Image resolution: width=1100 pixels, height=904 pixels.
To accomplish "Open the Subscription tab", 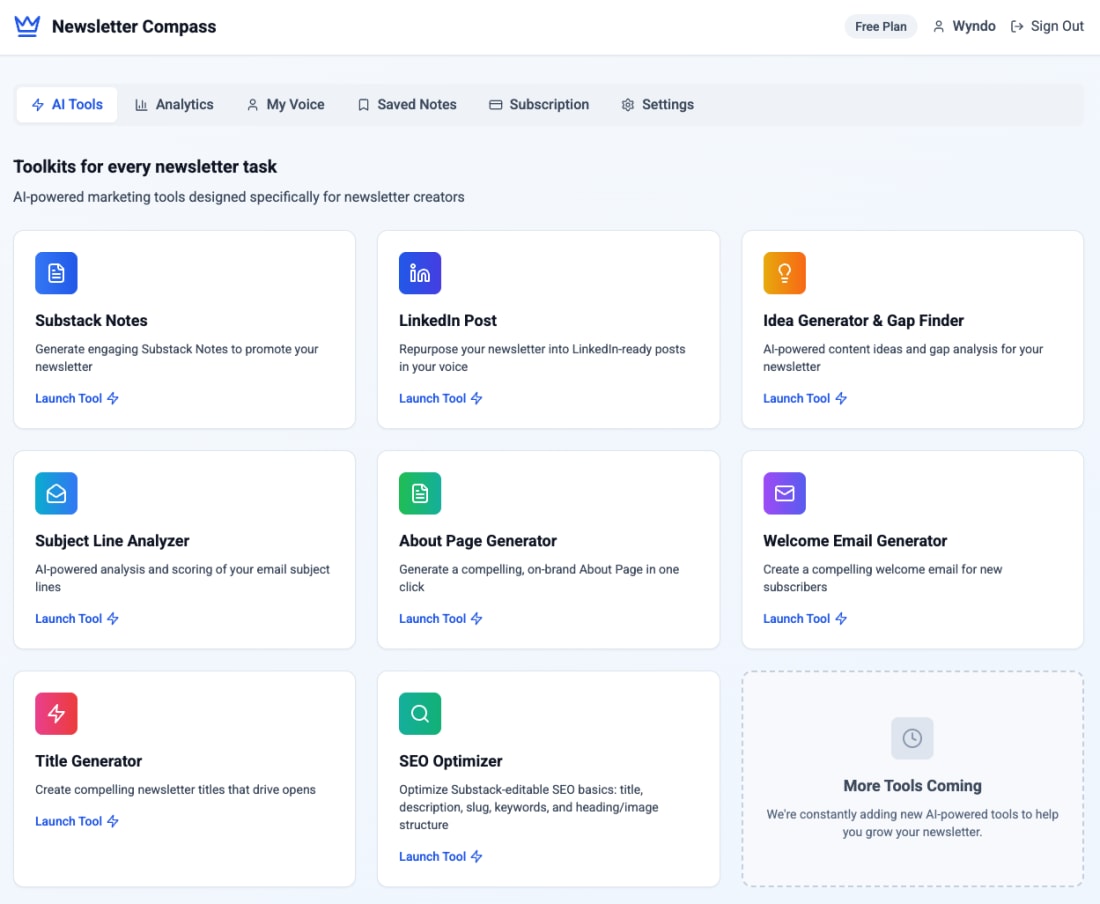I will pyautogui.click(x=539, y=104).
